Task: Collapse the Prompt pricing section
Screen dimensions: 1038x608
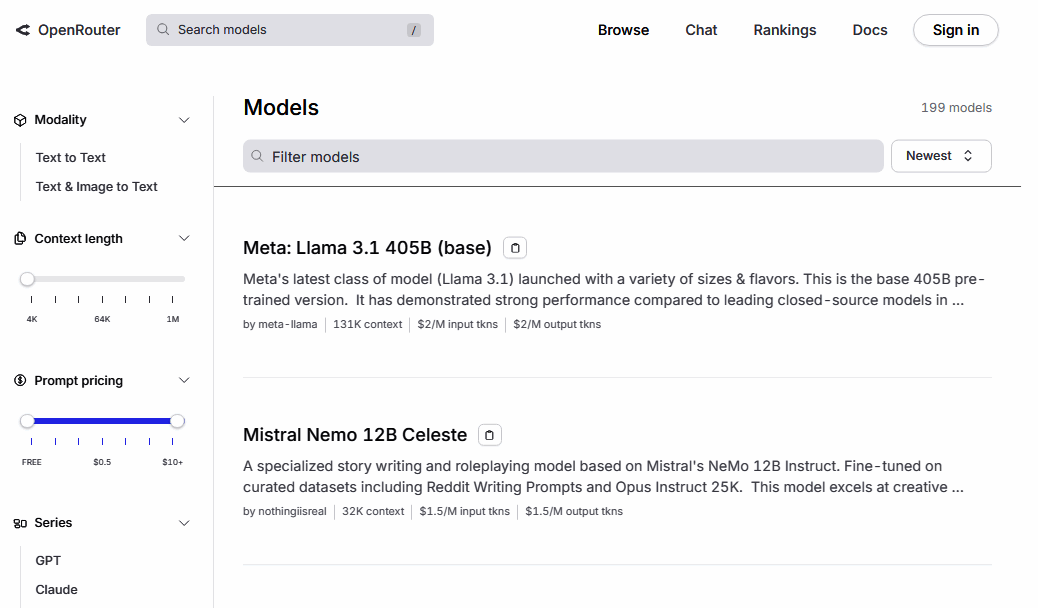Action: pos(184,380)
